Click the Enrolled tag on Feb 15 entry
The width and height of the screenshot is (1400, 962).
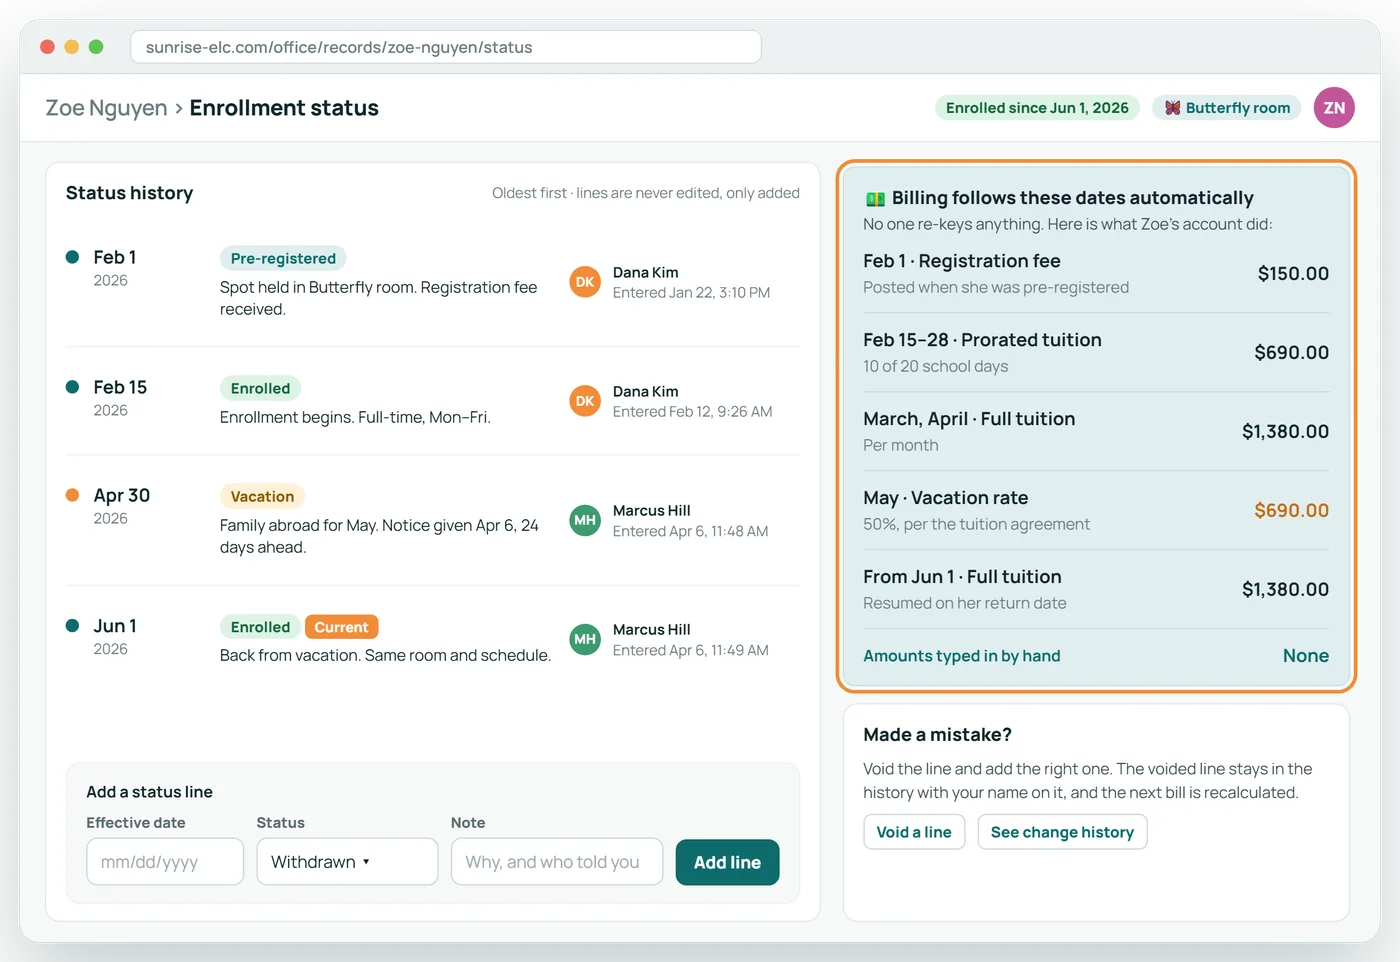point(260,388)
